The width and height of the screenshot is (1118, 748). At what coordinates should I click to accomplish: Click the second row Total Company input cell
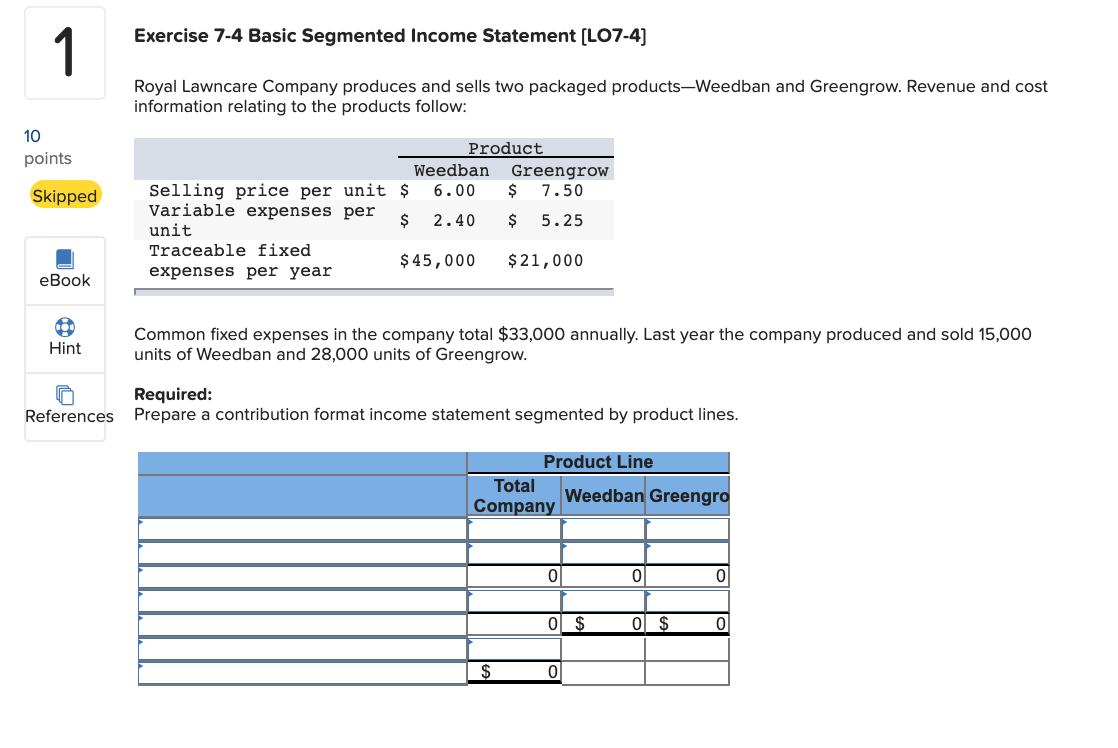pyautogui.click(x=514, y=552)
